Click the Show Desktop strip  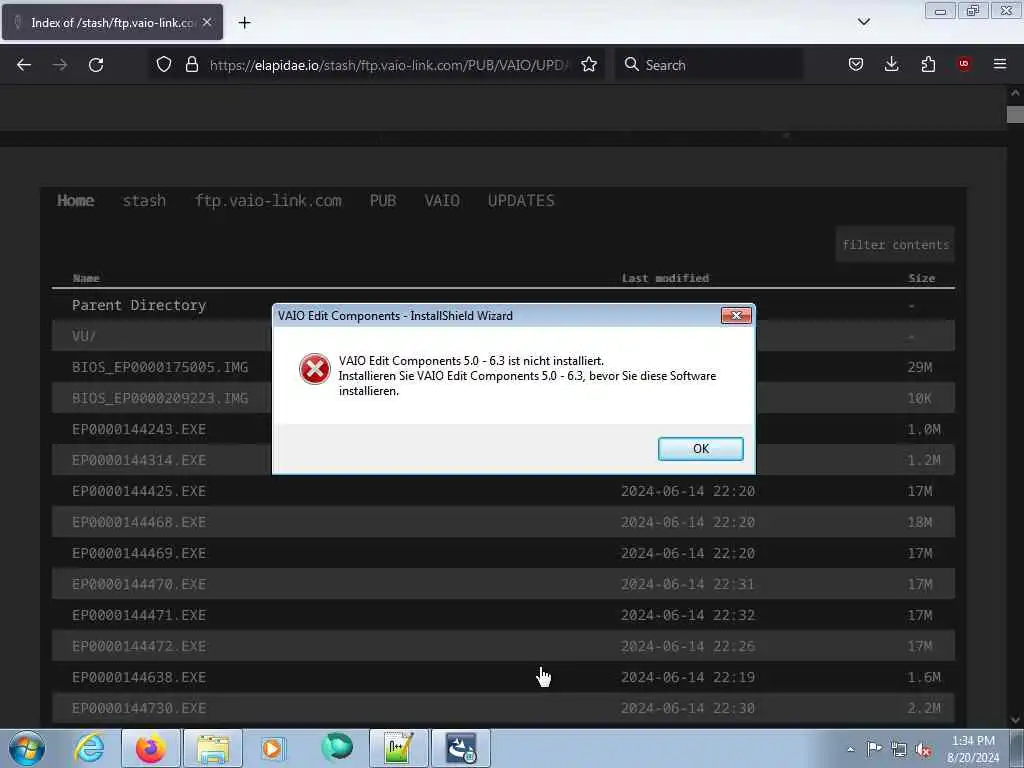(x=1017, y=748)
